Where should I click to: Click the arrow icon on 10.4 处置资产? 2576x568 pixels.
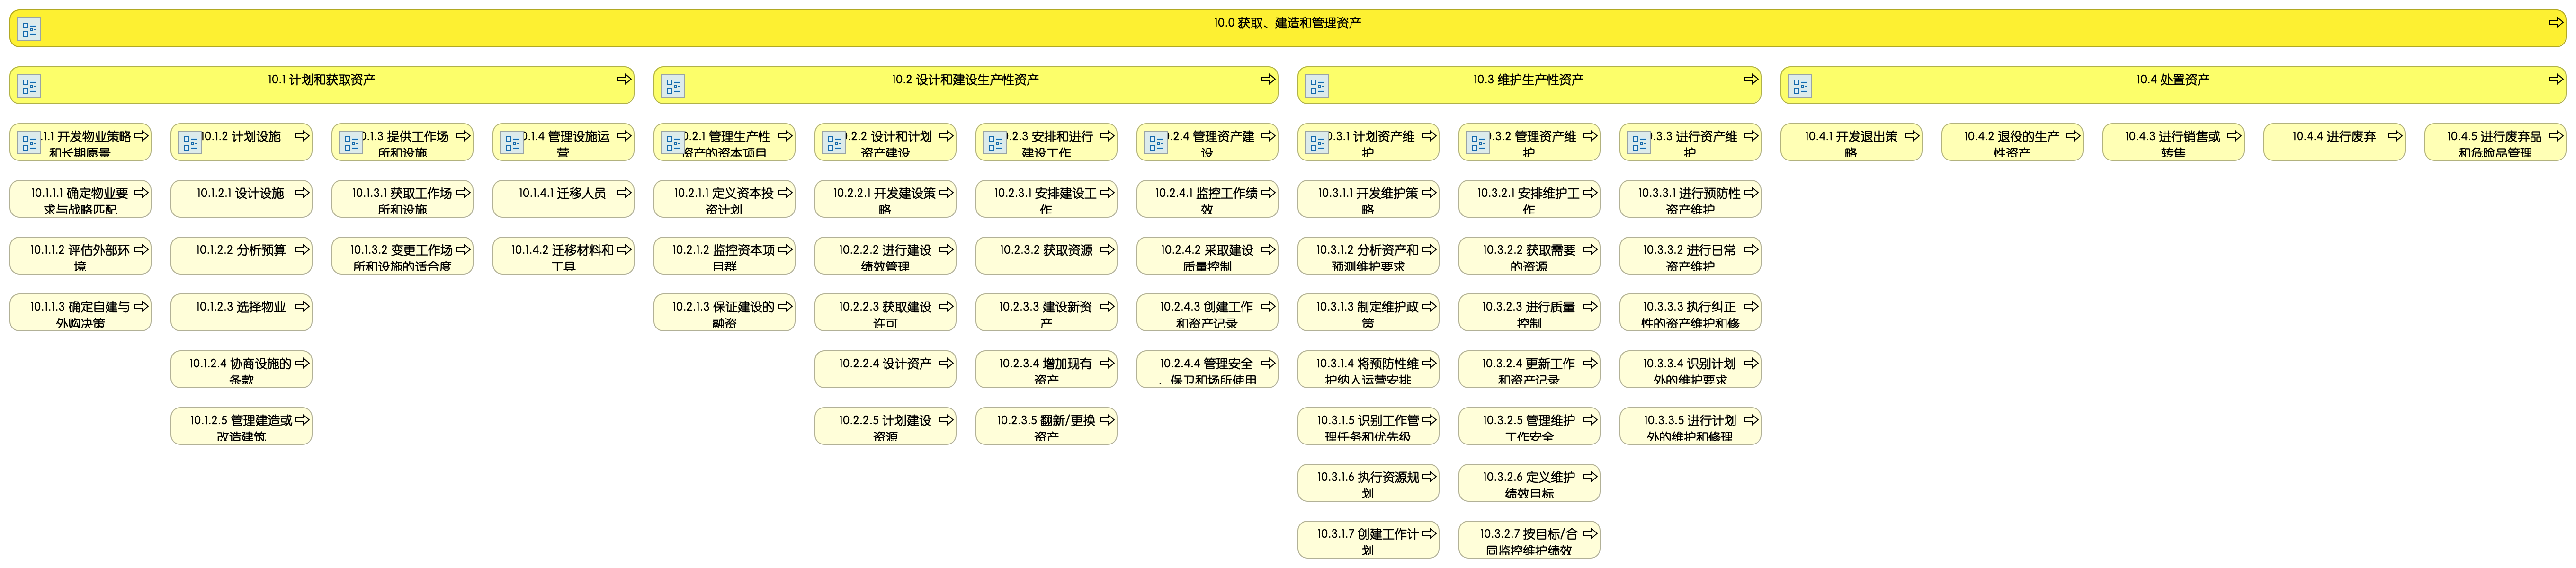coord(2556,79)
